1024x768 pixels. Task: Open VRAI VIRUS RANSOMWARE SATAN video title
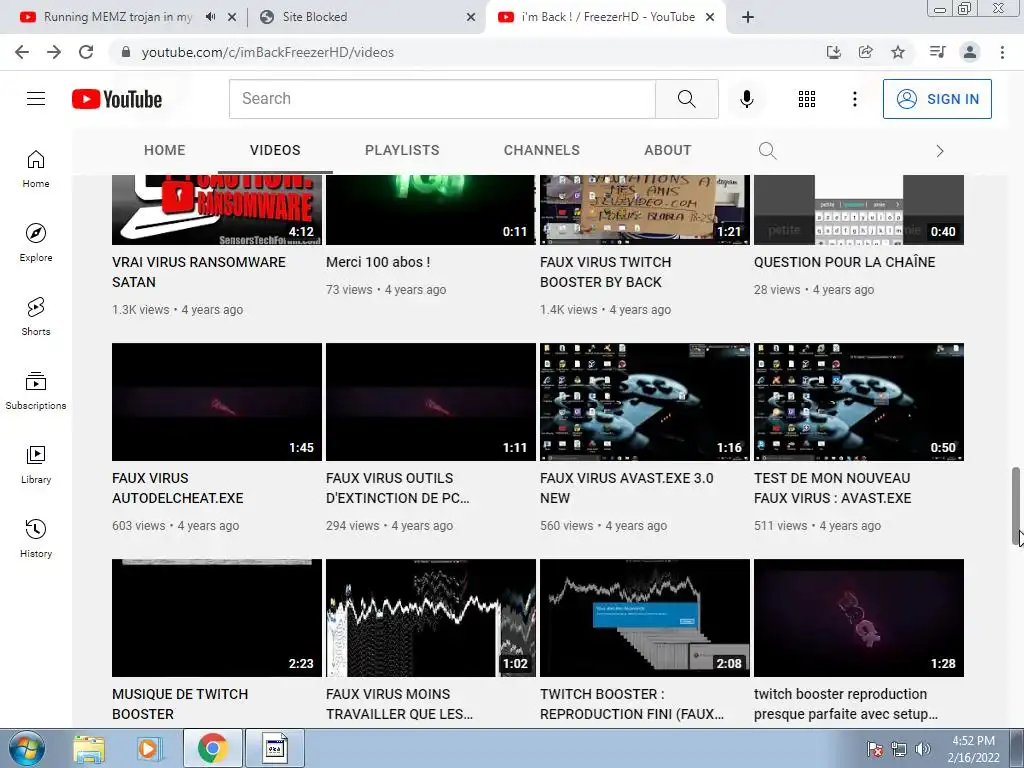tap(199, 272)
